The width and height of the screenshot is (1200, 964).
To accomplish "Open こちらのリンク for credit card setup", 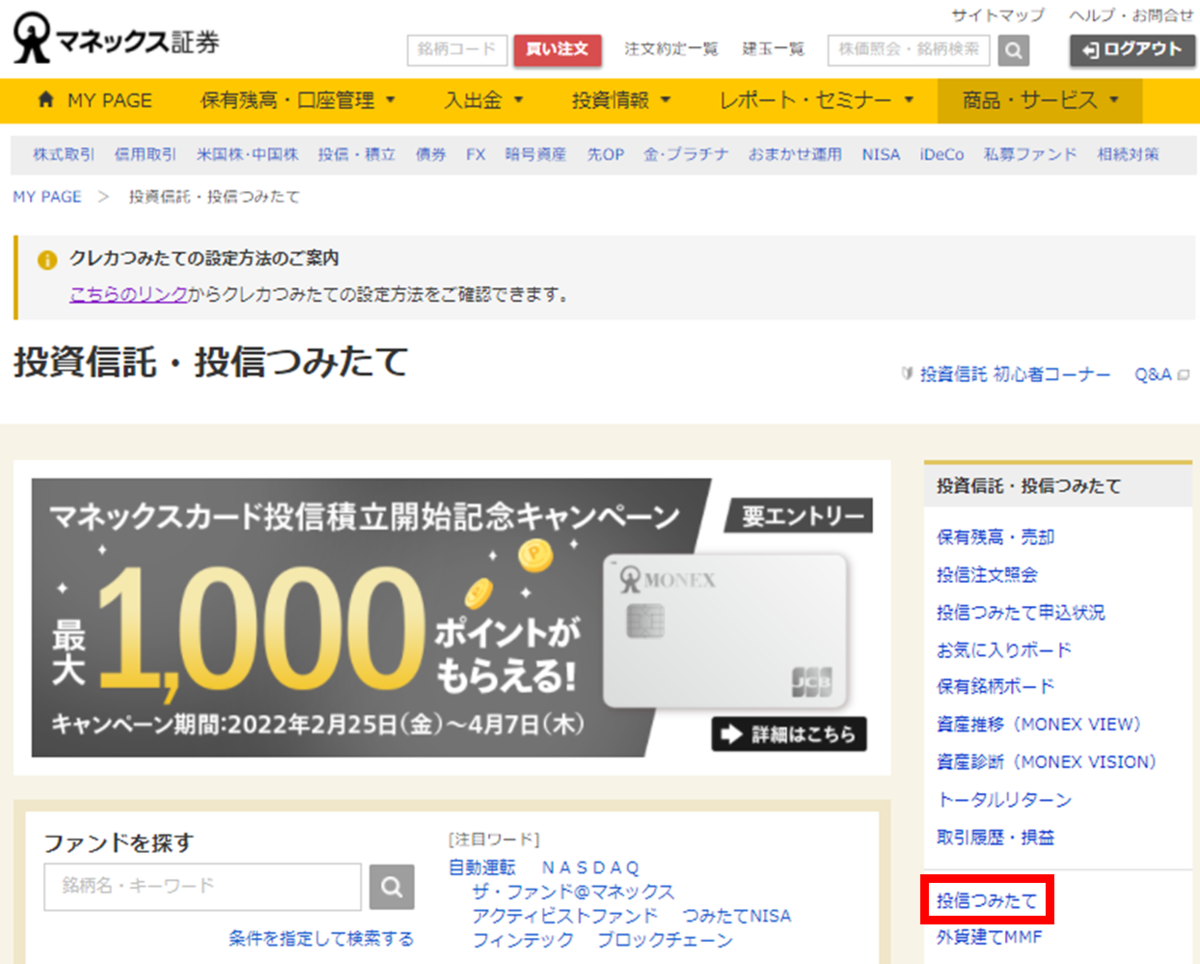I will pos(128,294).
